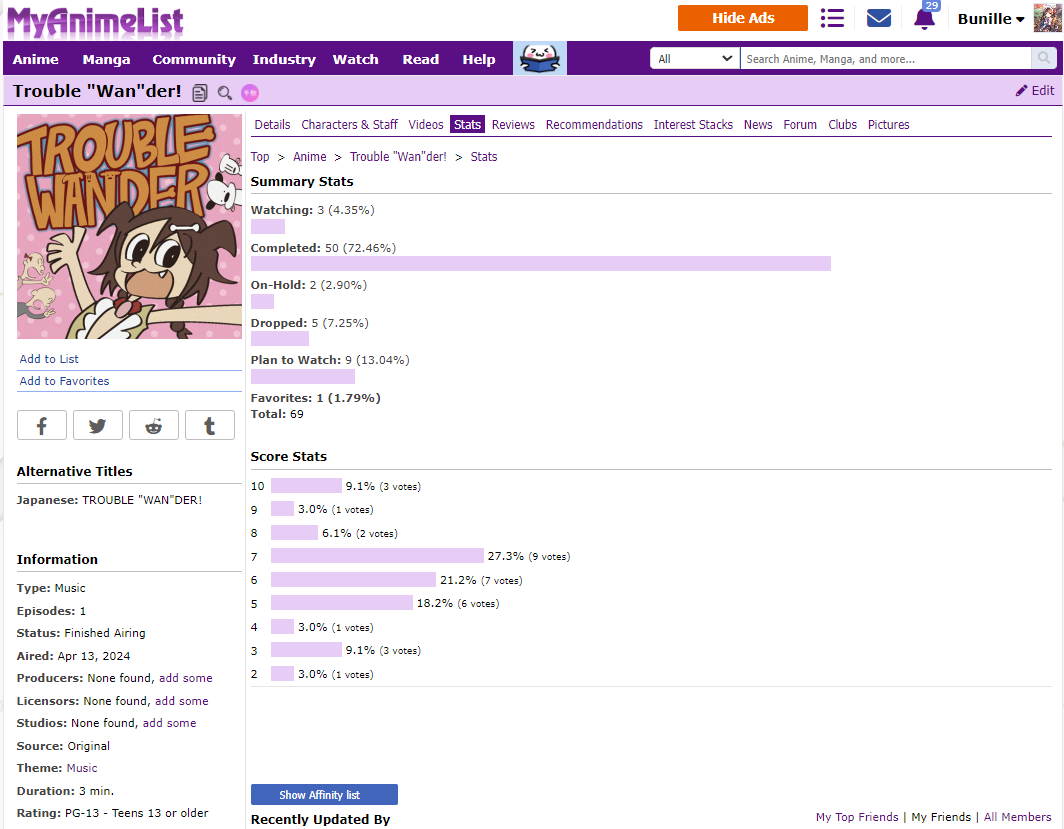
Task: Click the magnifier icon beside the title
Action: pyautogui.click(x=225, y=93)
